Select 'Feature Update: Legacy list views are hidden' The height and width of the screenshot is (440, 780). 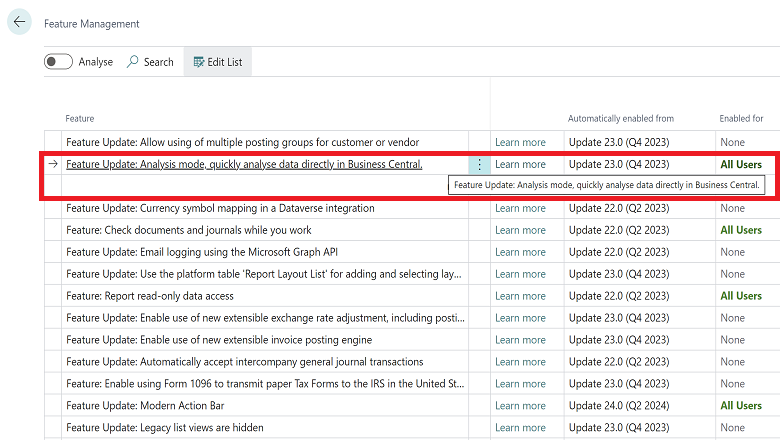165,428
